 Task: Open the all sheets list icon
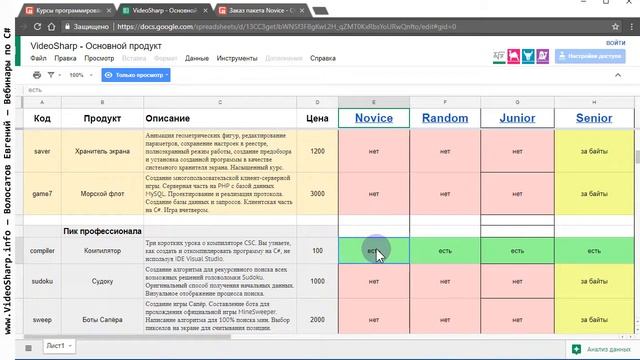pos(28,348)
